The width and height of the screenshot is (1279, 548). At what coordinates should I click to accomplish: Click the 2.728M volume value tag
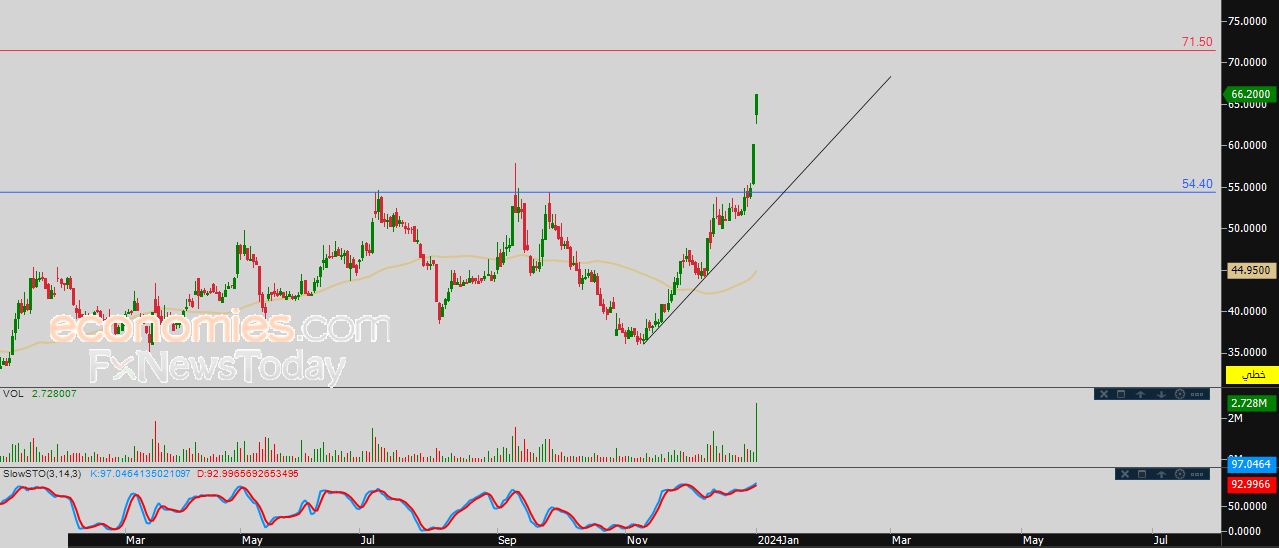click(1250, 403)
